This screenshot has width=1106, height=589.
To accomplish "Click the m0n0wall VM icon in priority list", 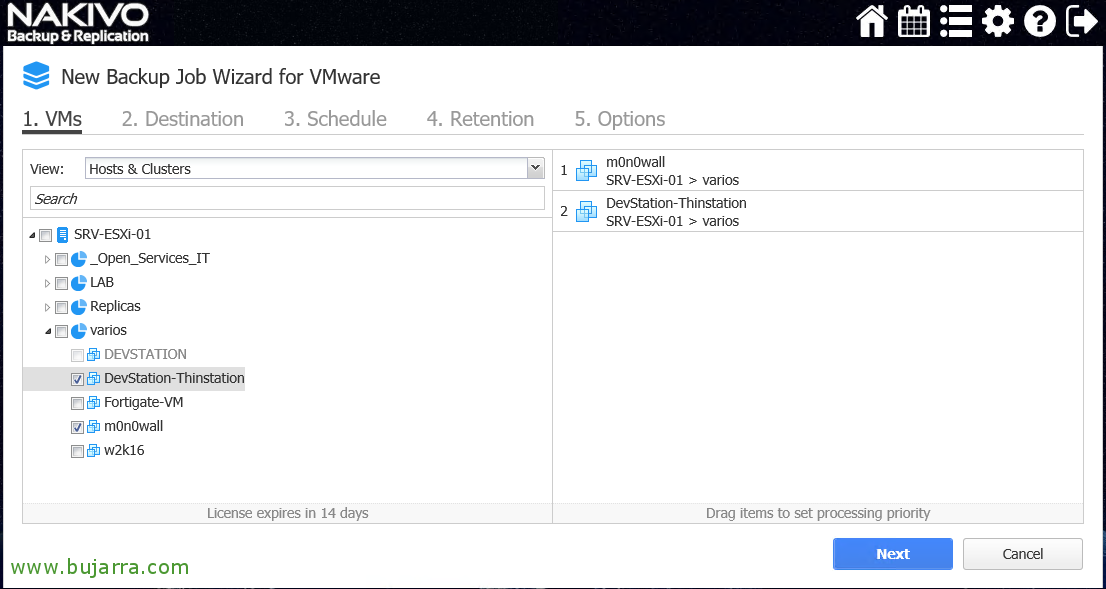I will click(586, 171).
